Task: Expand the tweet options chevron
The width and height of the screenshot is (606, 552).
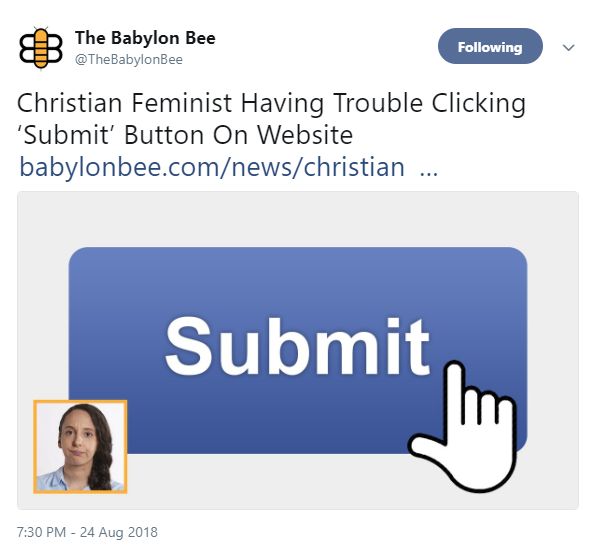Action: pyautogui.click(x=568, y=48)
